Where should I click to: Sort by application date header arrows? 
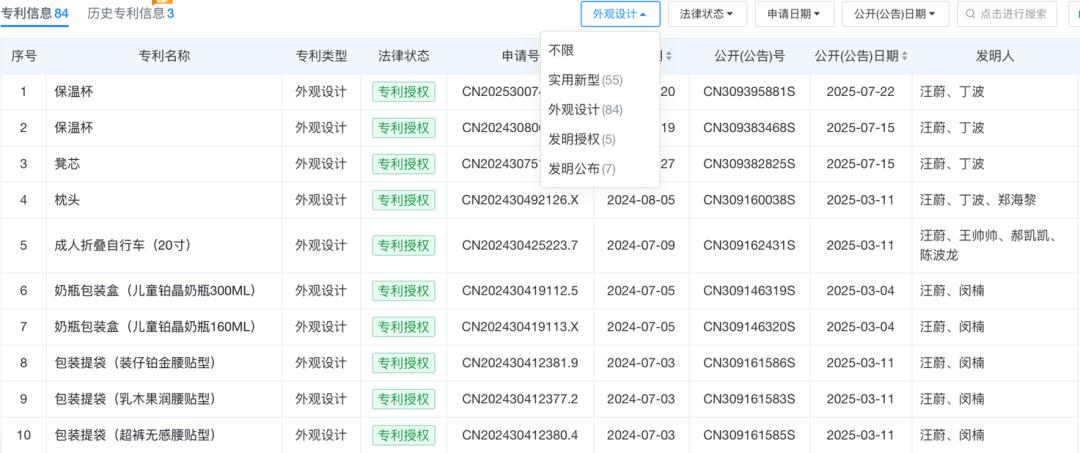click(668, 56)
